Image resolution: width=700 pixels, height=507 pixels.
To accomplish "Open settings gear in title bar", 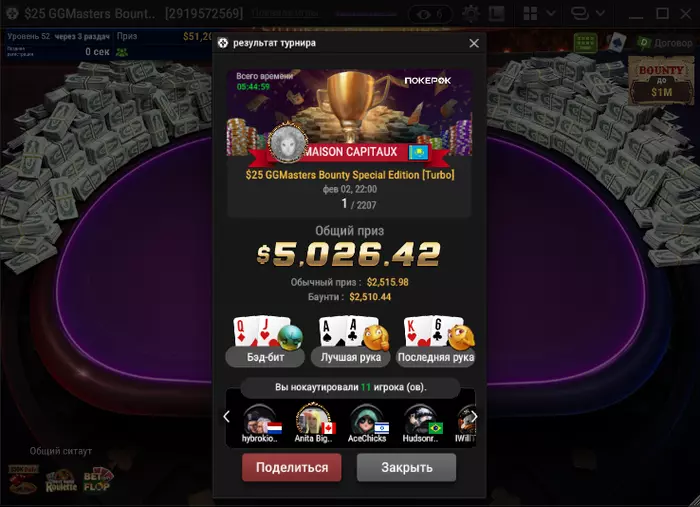I will pos(471,14).
